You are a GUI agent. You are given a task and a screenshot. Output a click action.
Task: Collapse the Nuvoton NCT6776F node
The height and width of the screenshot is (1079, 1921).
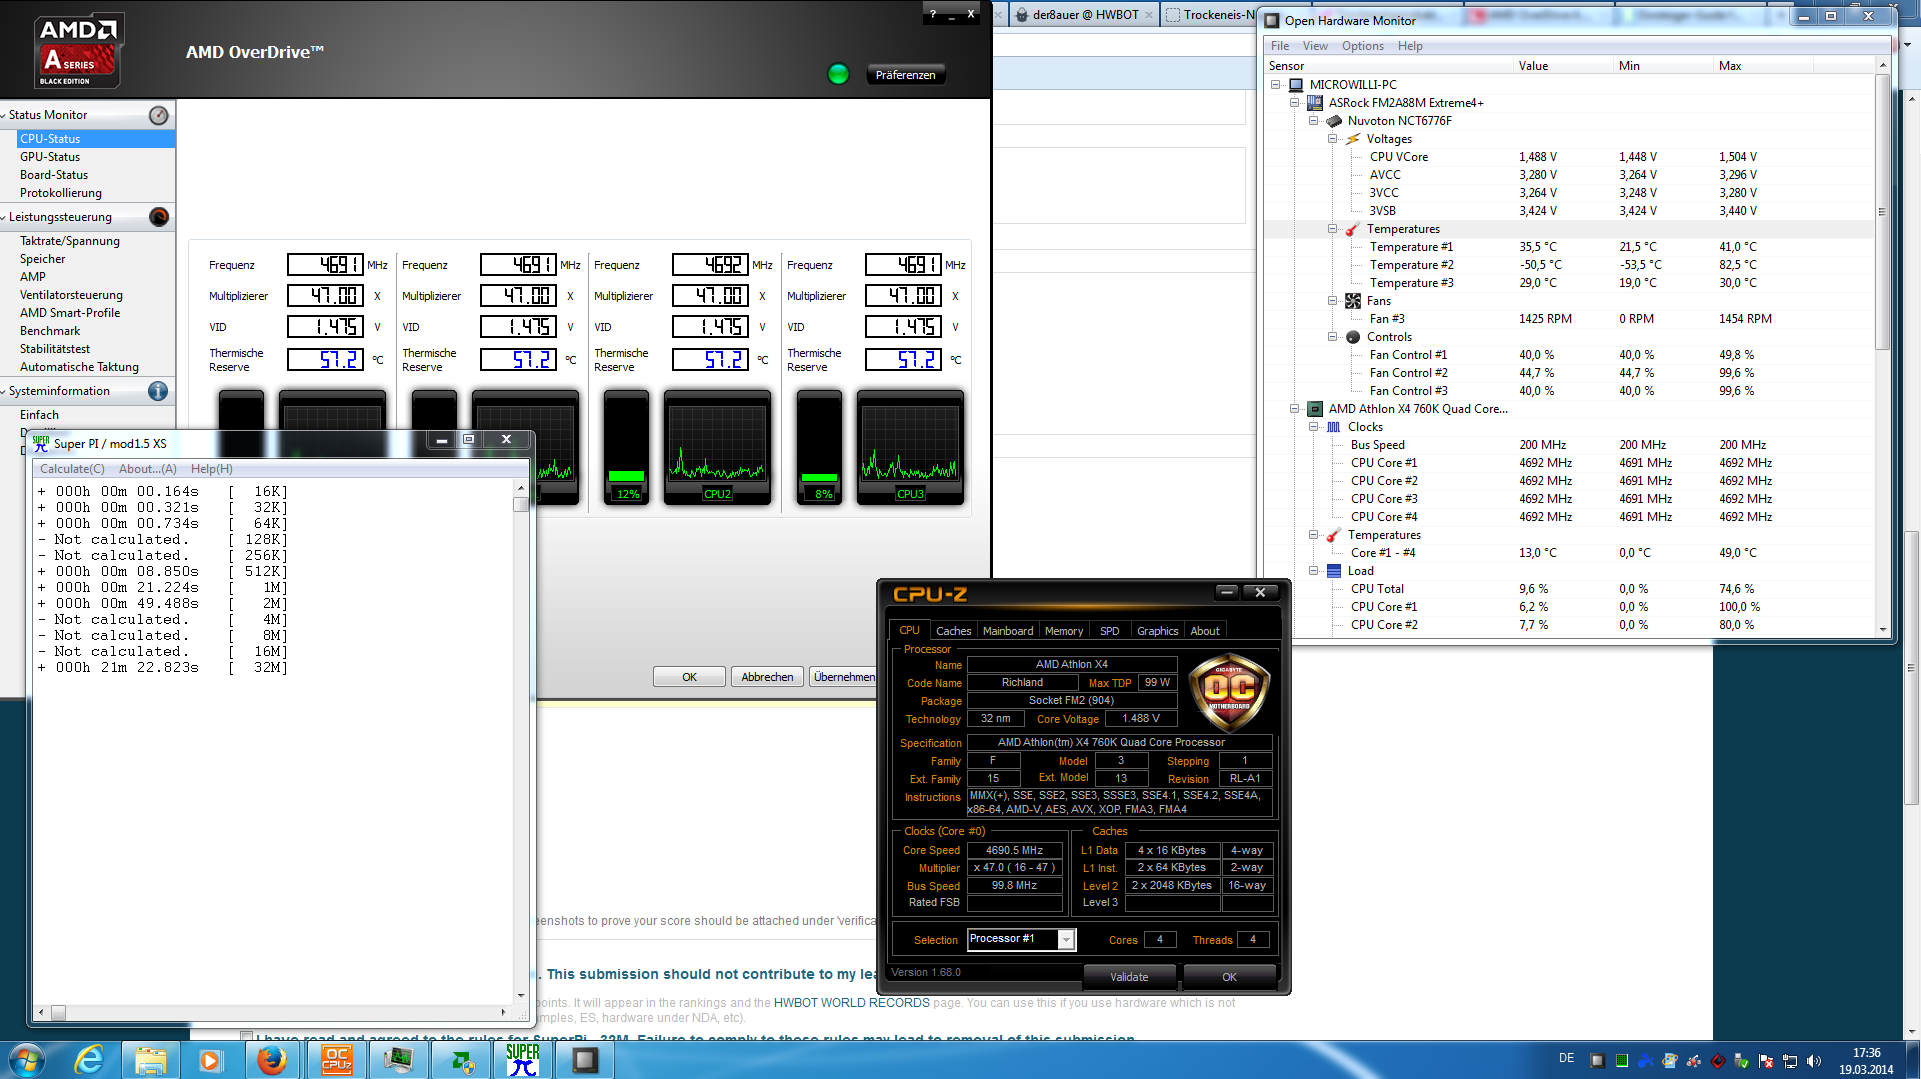(1314, 121)
